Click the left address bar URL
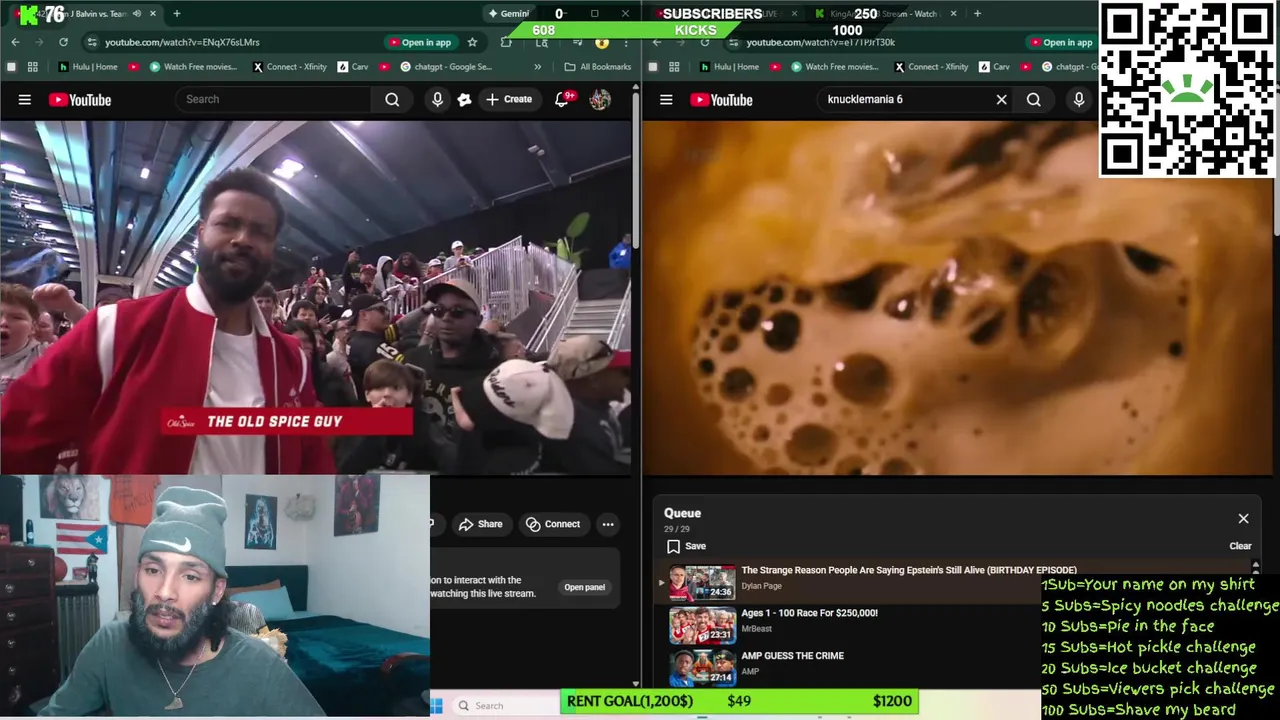Viewport: 1280px width, 720px height. click(182, 42)
